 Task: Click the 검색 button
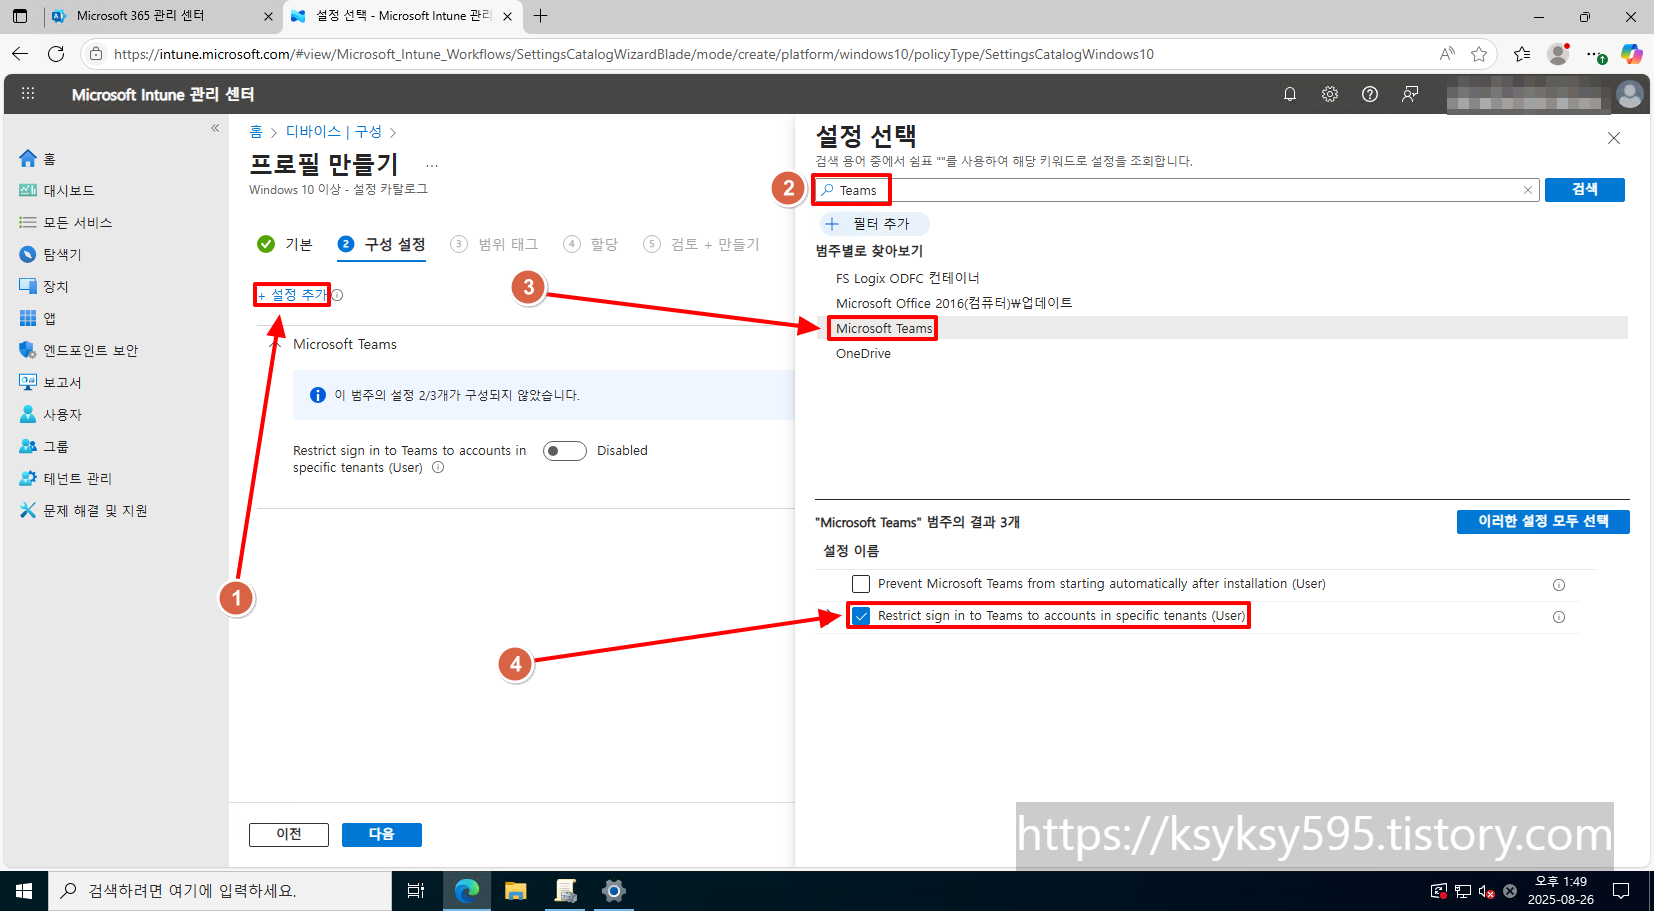click(1585, 190)
